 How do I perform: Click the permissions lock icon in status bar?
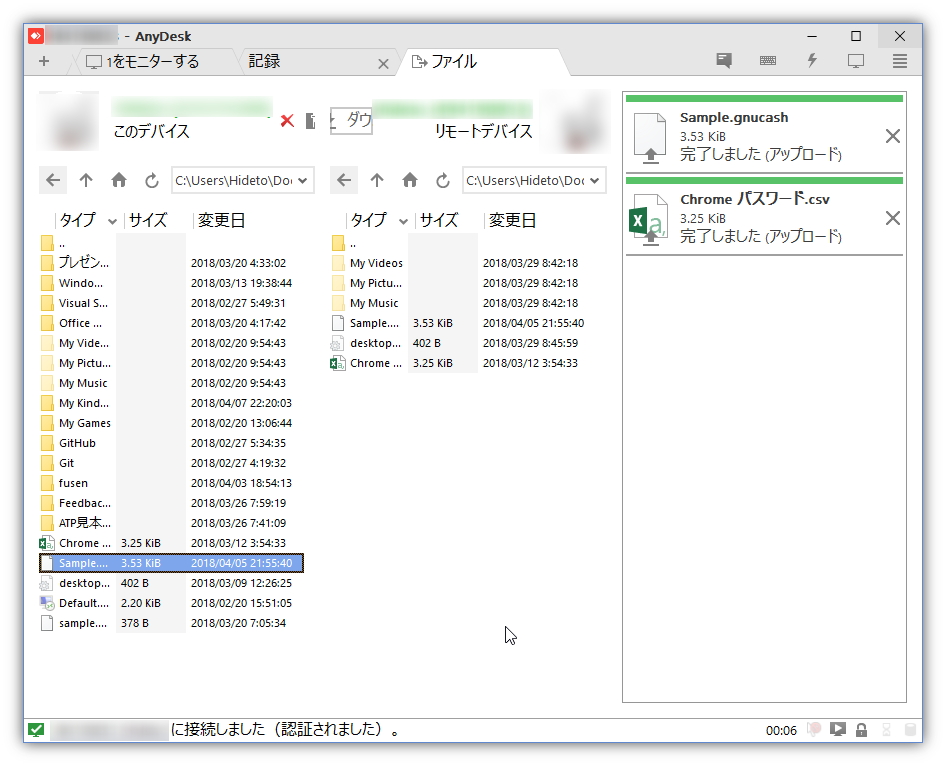(862, 730)
